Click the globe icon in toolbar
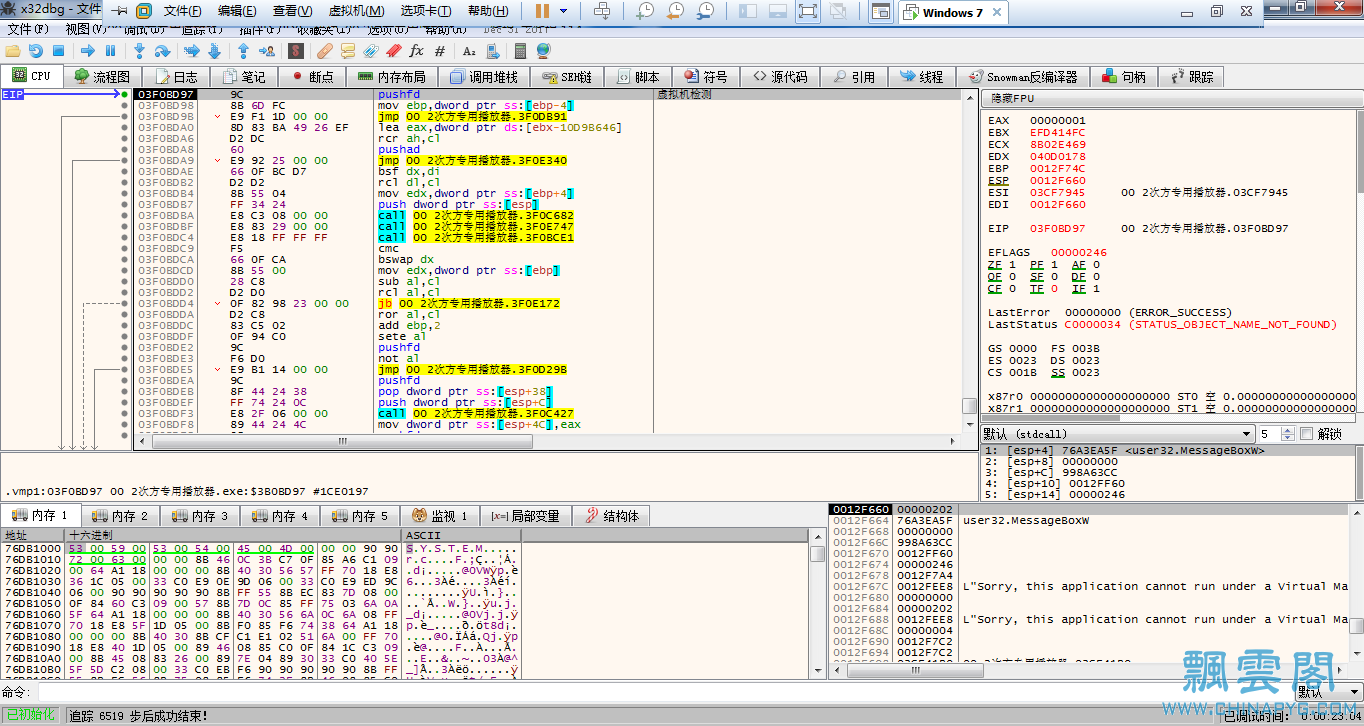This screenshot has width=1364, height=726. point(543,50)
